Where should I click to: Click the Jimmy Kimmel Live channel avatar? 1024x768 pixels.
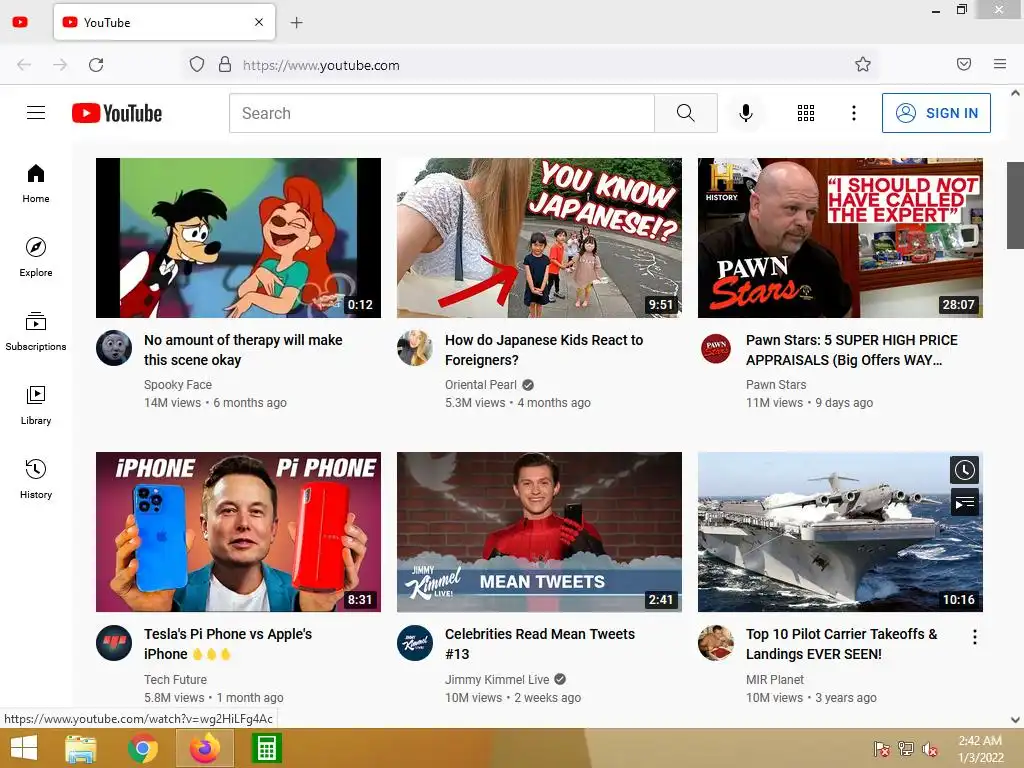point(415,643)
